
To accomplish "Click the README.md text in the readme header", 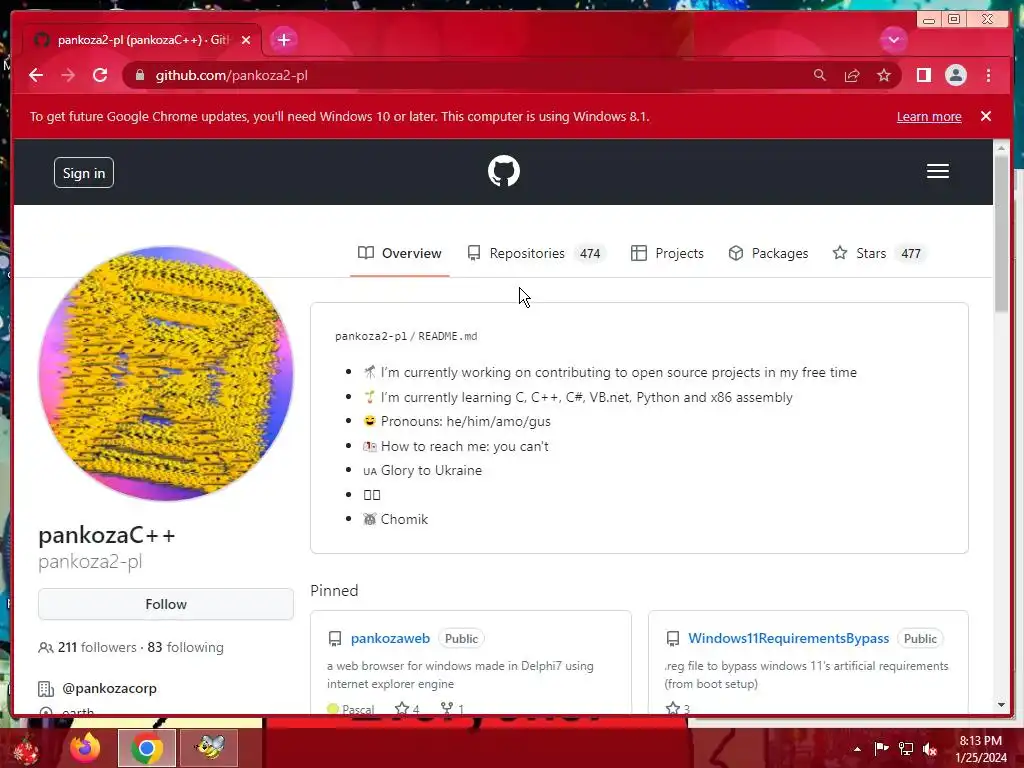I will 447,336.
